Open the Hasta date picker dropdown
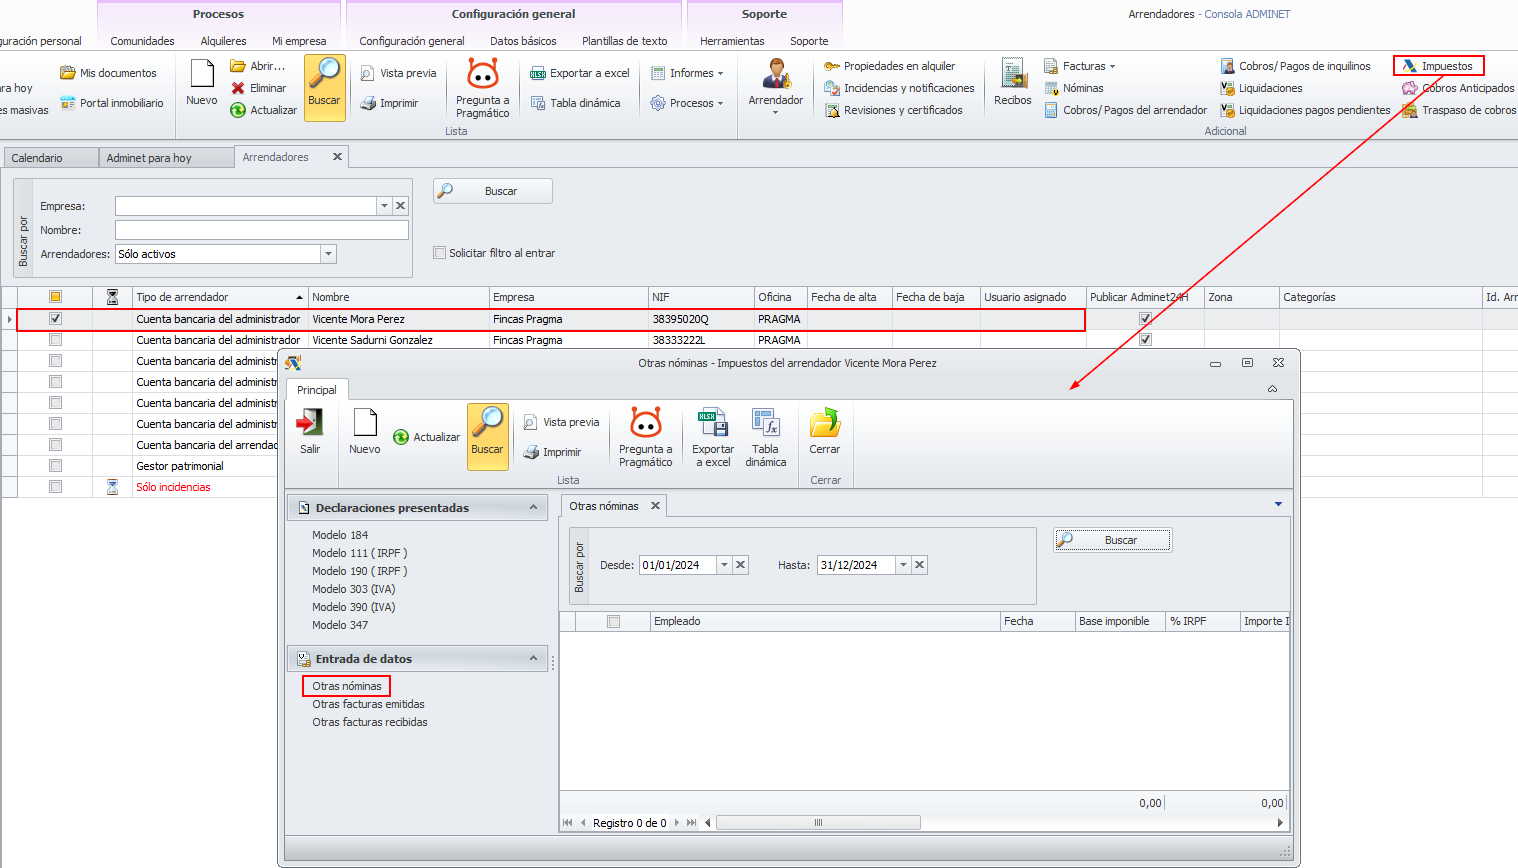 tap(903, 565)
